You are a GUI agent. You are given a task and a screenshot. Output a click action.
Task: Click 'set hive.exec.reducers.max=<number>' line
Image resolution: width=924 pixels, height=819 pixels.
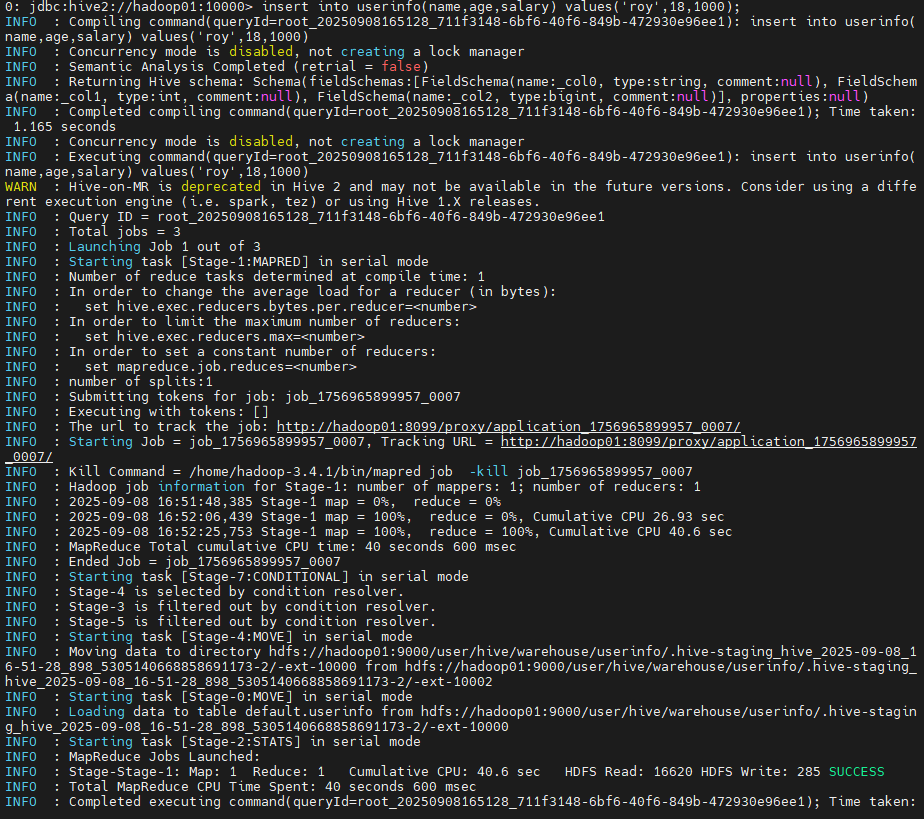coord(225,337)
